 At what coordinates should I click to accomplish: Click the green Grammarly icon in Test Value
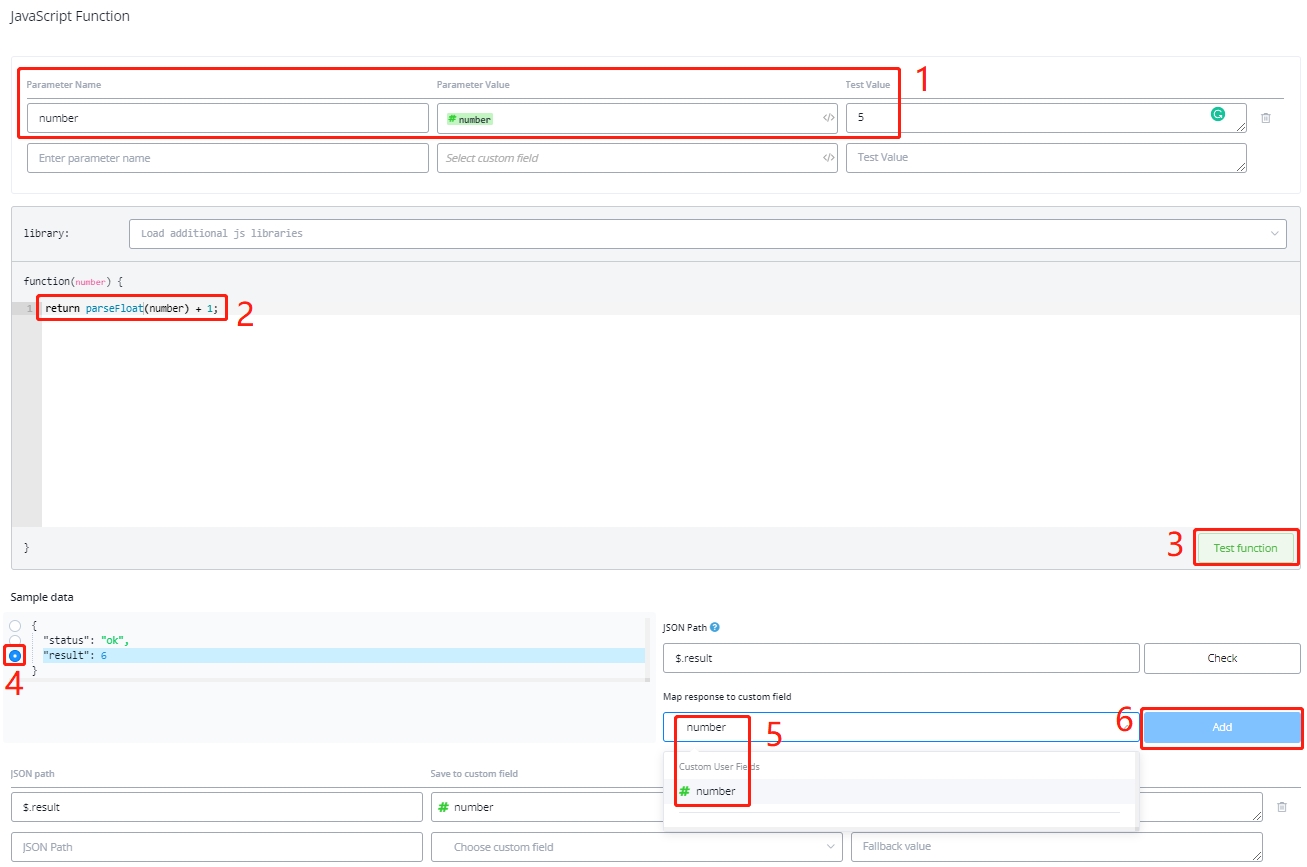(x=1217, y=115)
